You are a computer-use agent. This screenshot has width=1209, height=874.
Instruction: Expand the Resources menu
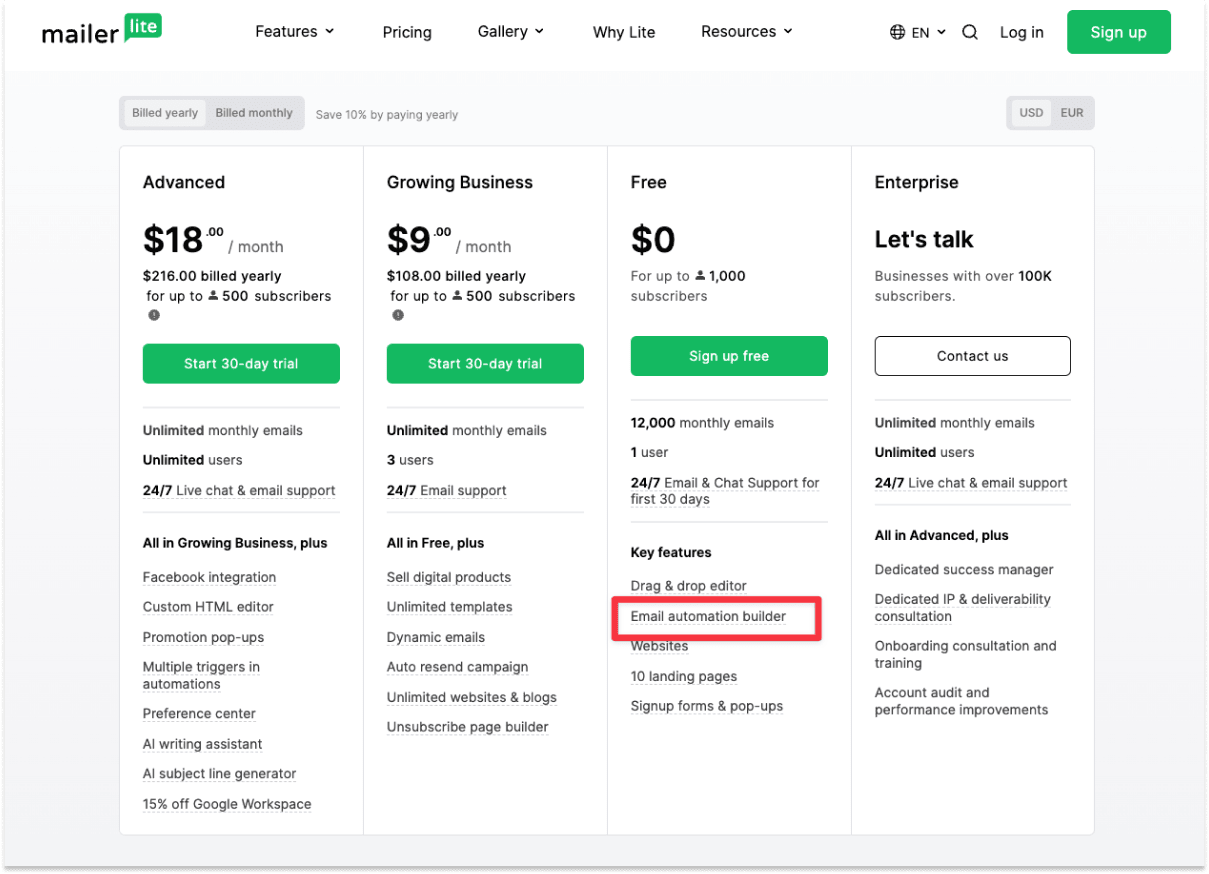pyautogui.click(x=745, y=31)
